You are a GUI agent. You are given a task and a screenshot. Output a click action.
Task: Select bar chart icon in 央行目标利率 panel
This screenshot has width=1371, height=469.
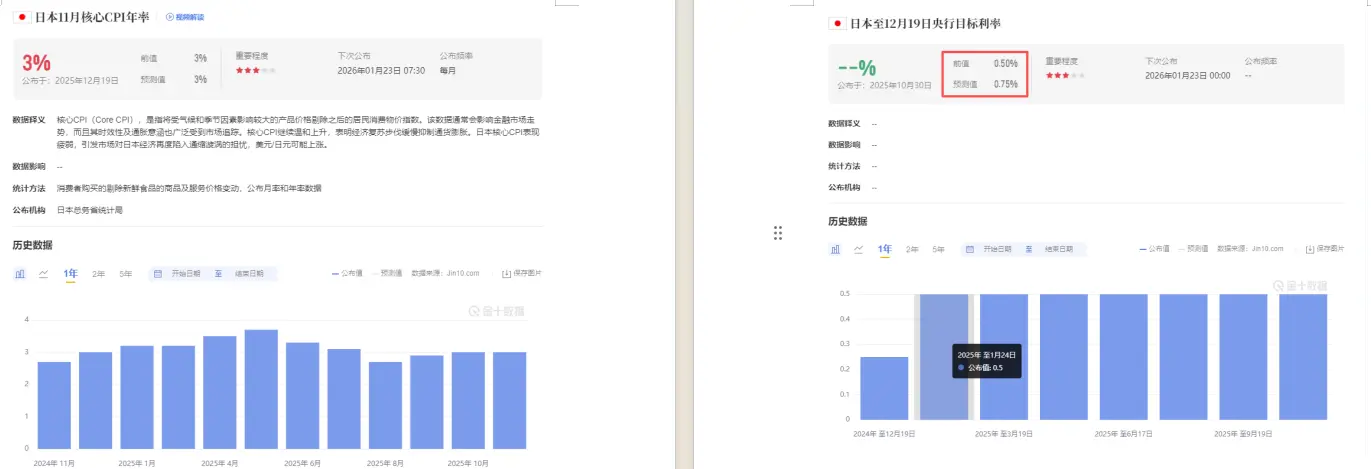coord(835,249)
